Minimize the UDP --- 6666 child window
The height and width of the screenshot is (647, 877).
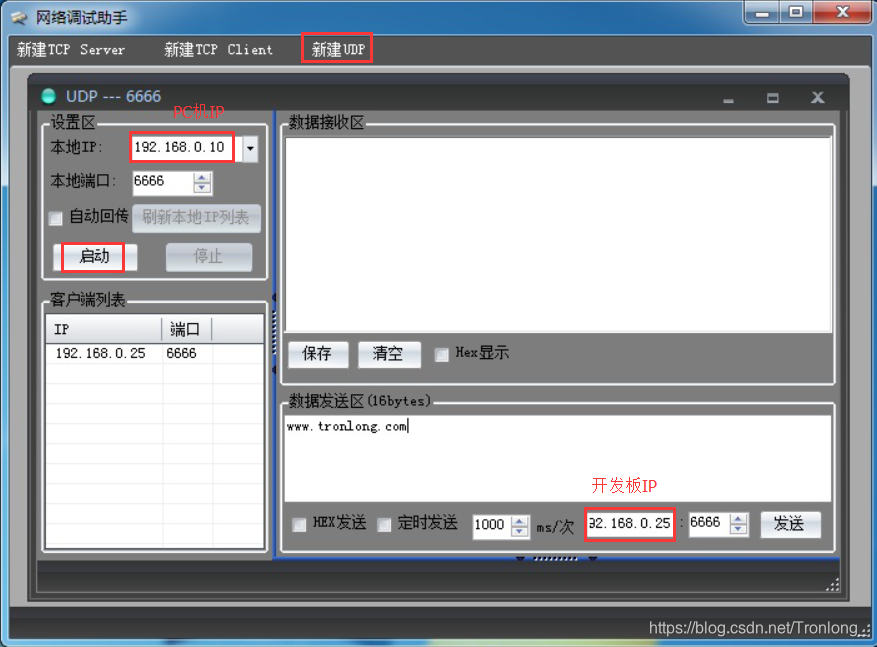pyautogui.click(x=728, y=100)
